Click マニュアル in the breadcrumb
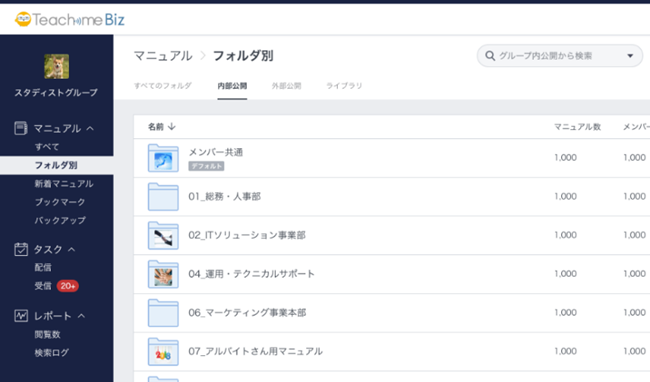Screen dimensions: 650x382 pos(163,56)
